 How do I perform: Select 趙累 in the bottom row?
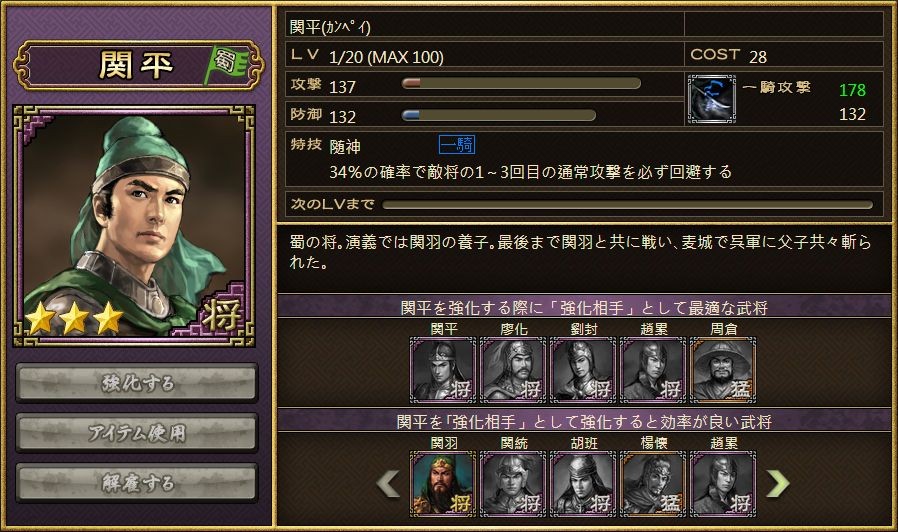[x=723, y=483]
